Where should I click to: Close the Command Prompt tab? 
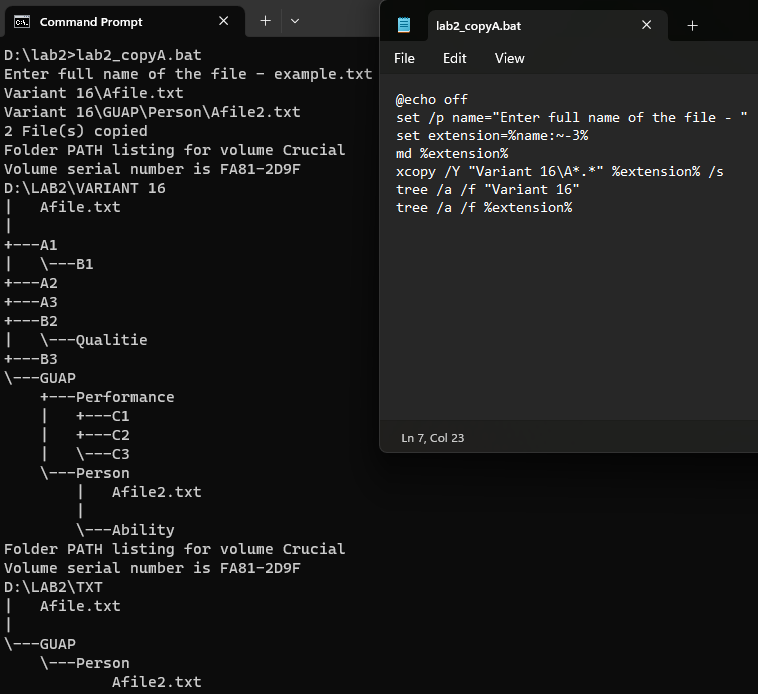pos(223,21)
